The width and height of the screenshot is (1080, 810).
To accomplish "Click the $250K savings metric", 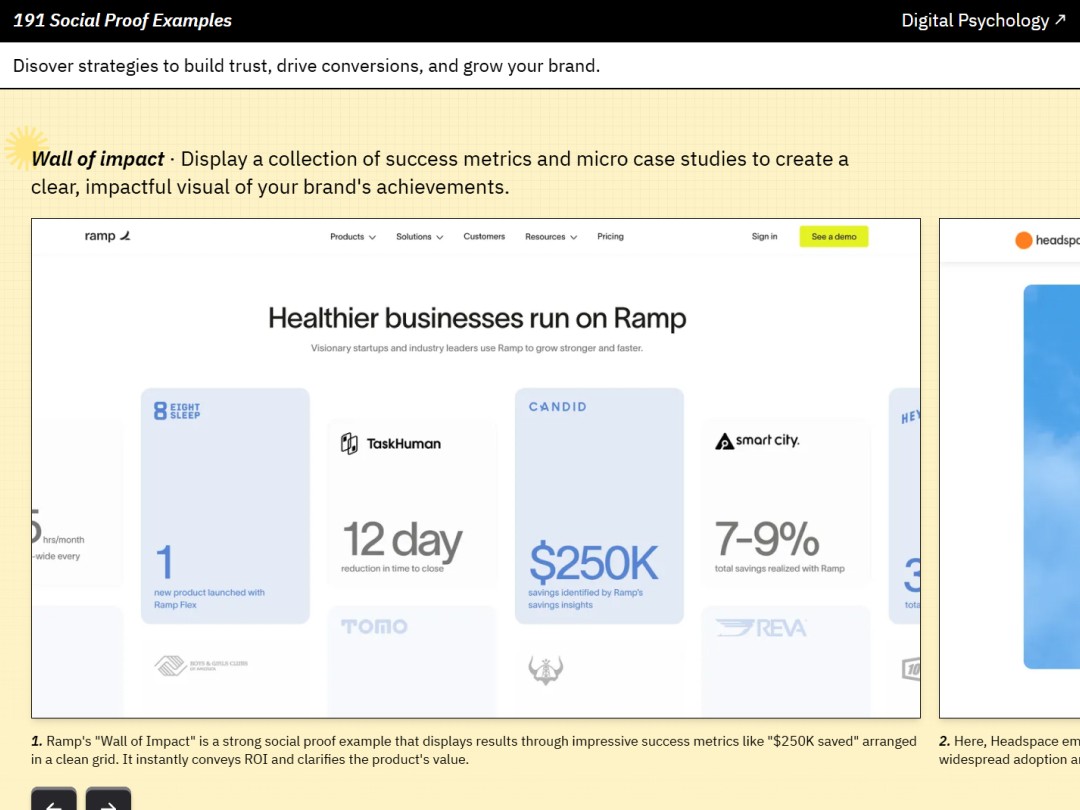I will tap(593, 563).
